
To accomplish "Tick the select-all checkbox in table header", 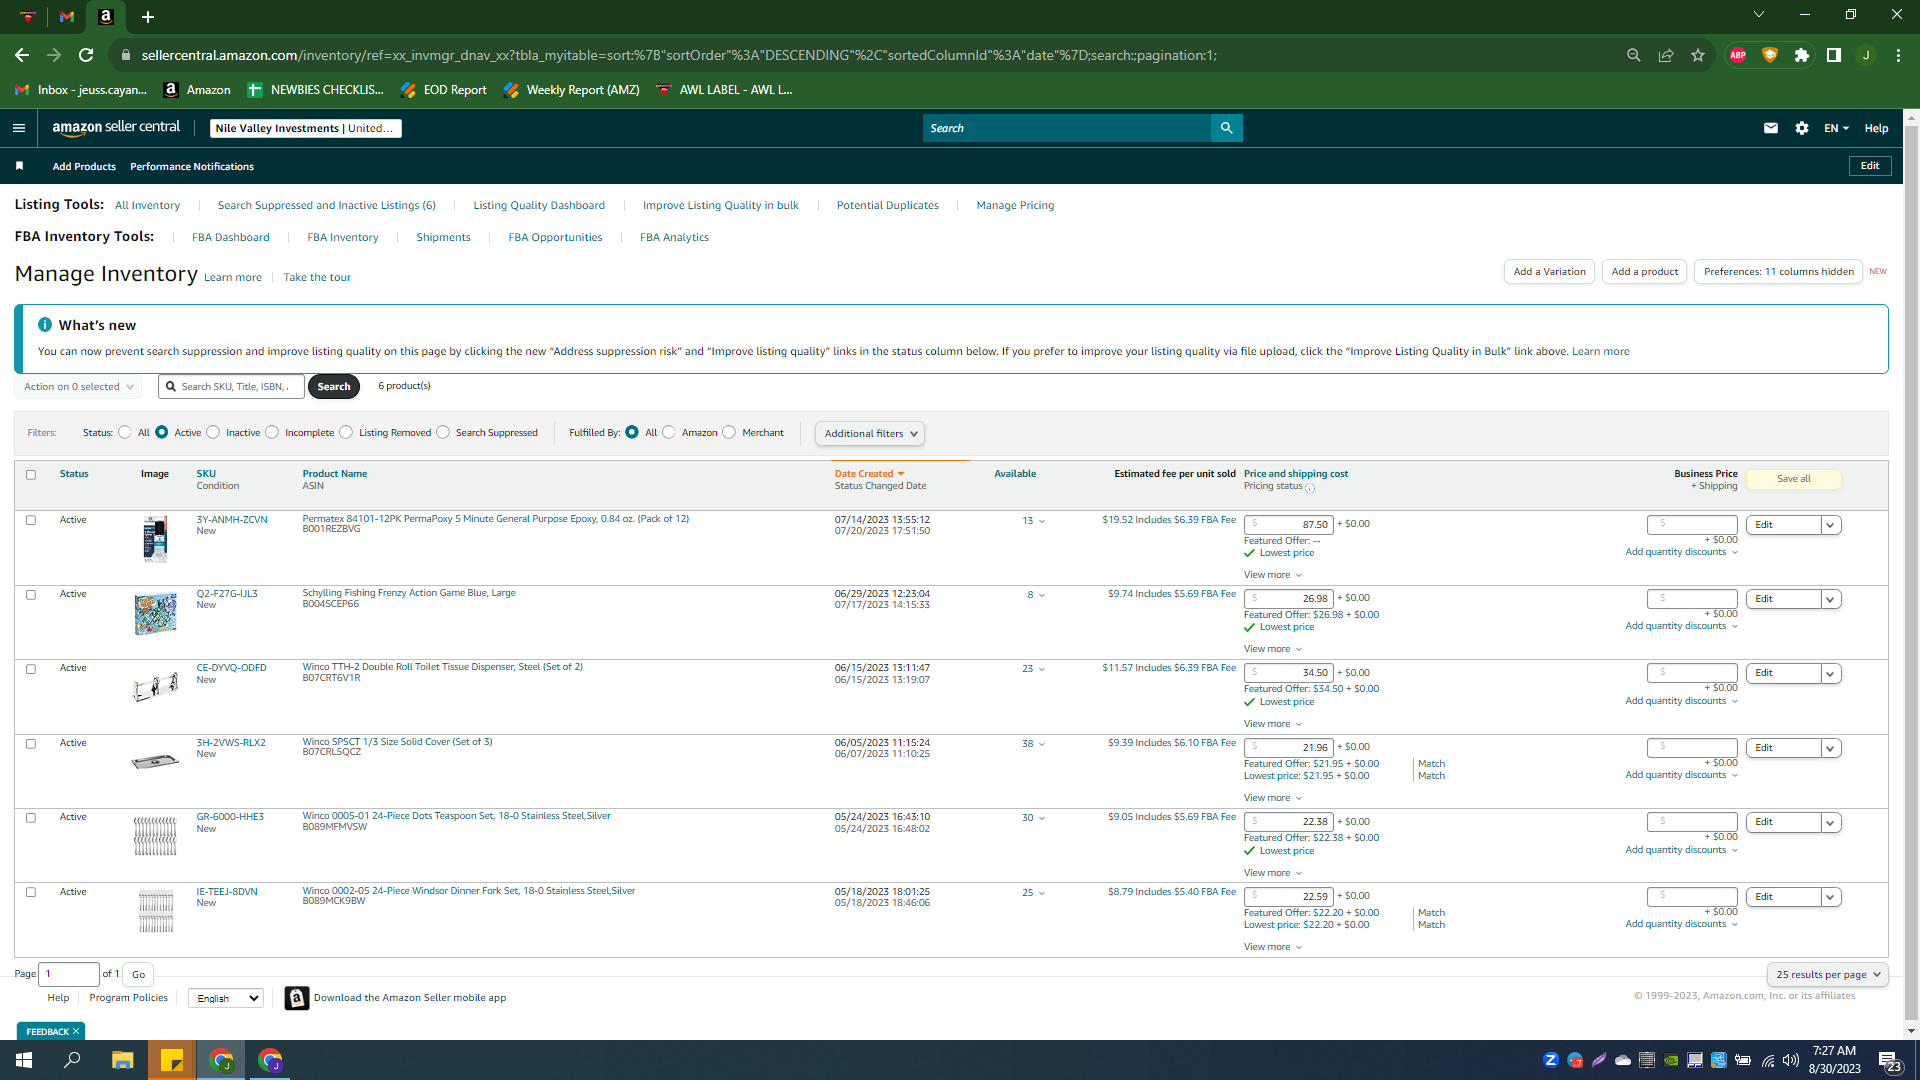I will (31, 475).
